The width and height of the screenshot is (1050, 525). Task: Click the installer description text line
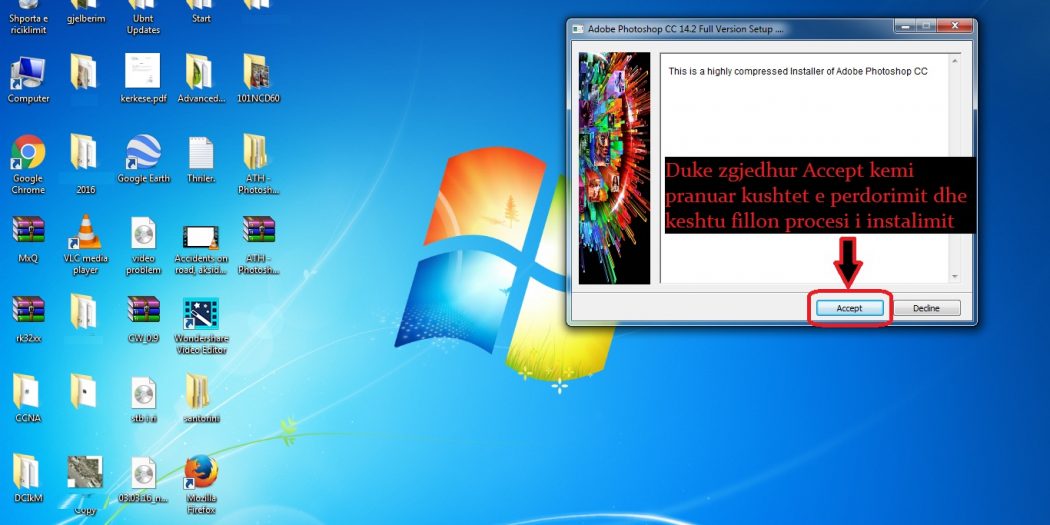click(798, 71)
